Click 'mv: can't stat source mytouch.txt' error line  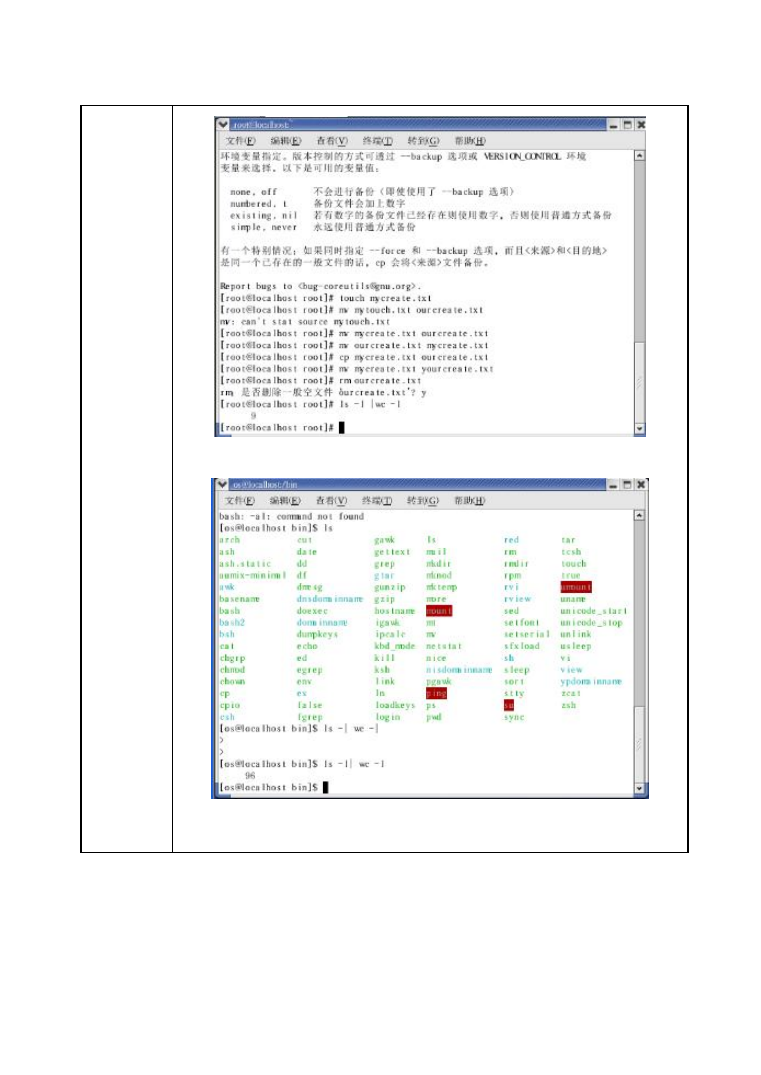click(305, 322)
